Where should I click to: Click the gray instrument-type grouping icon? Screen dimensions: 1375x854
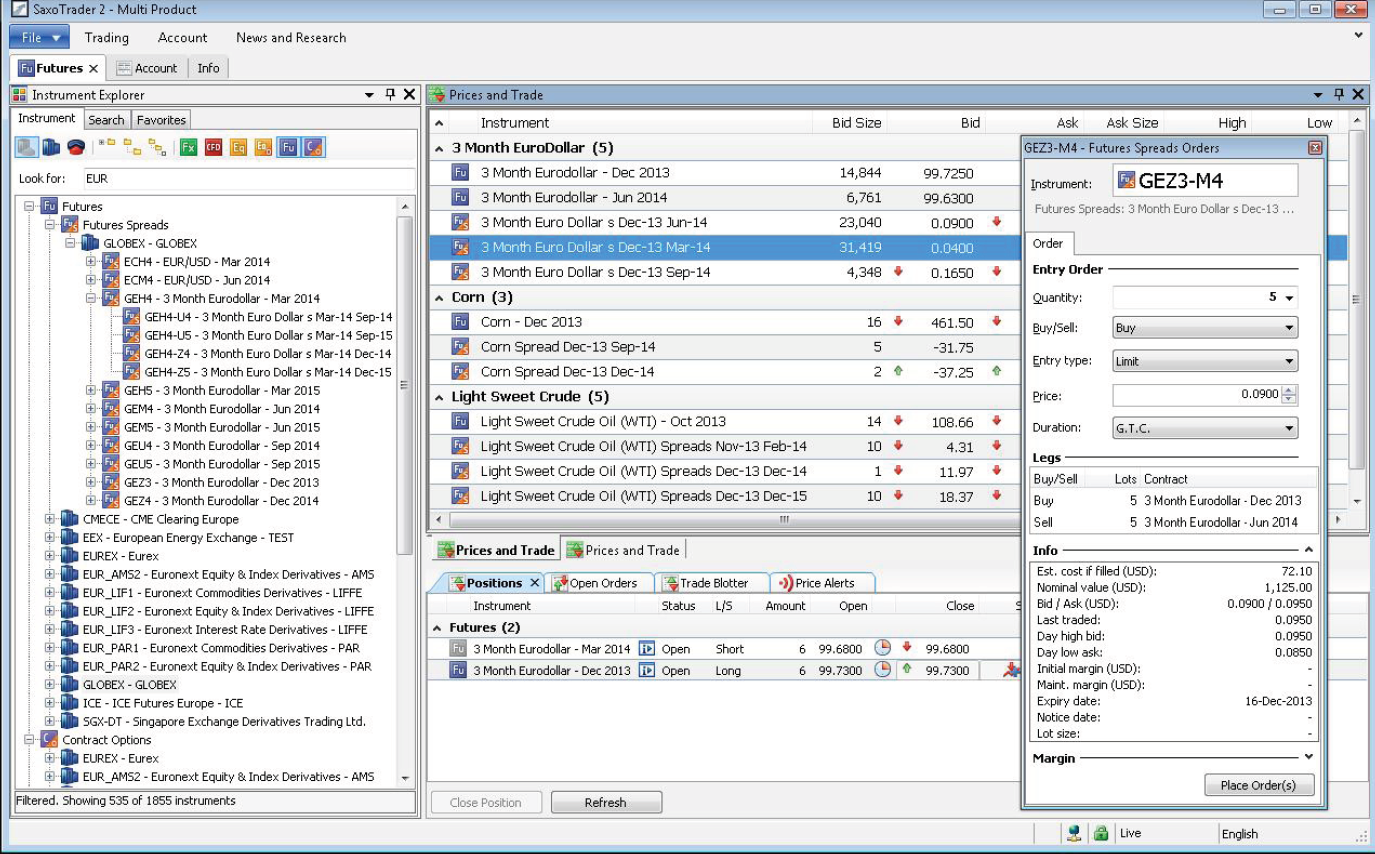[26, 147]
